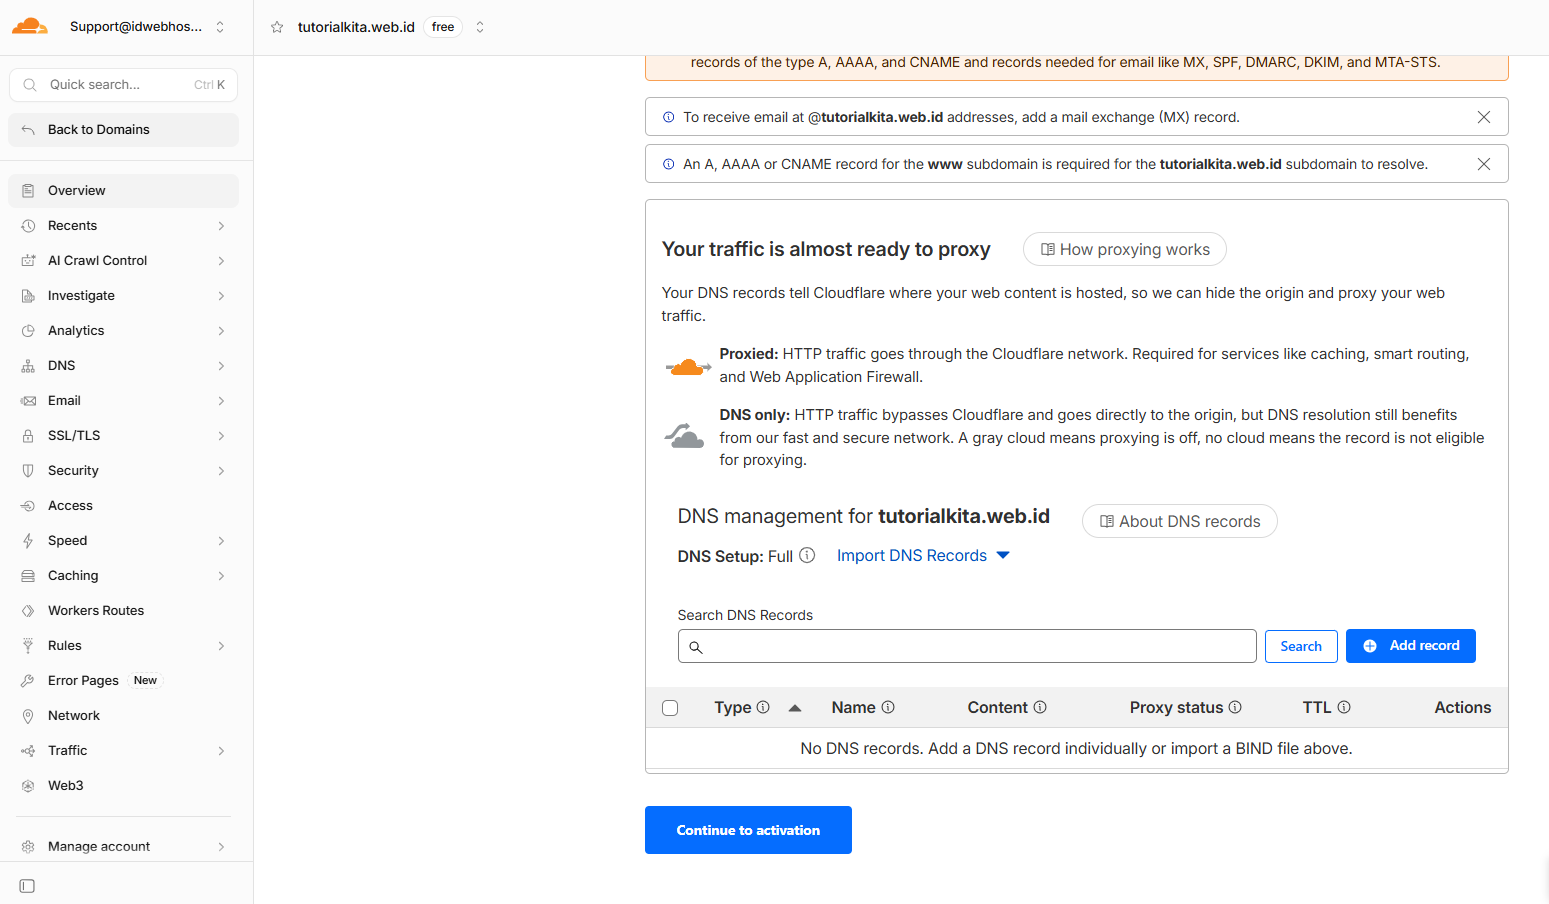1549x904 pixels.
Task: Click the DNS network icon in sidebar
Action: pyautogui.click(x=28, y=366)
